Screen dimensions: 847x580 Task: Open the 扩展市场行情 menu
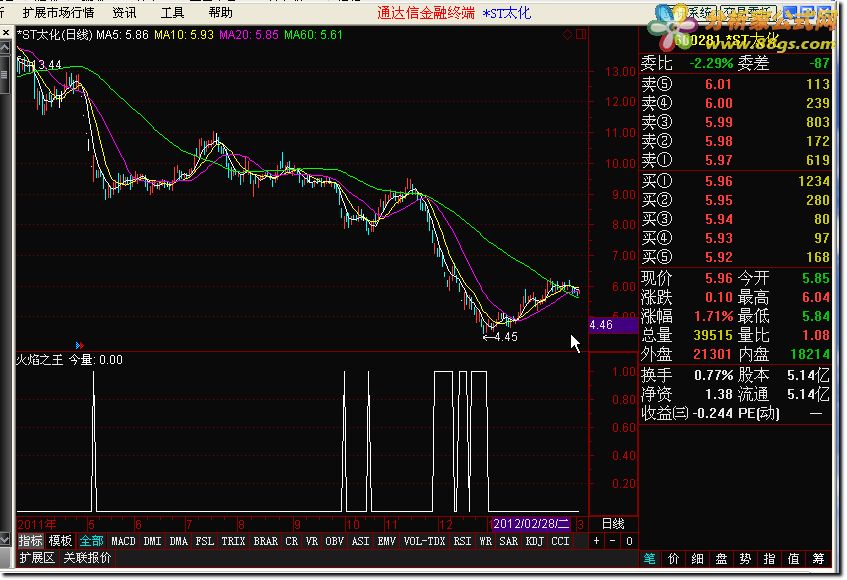click(x=58, y=12)
